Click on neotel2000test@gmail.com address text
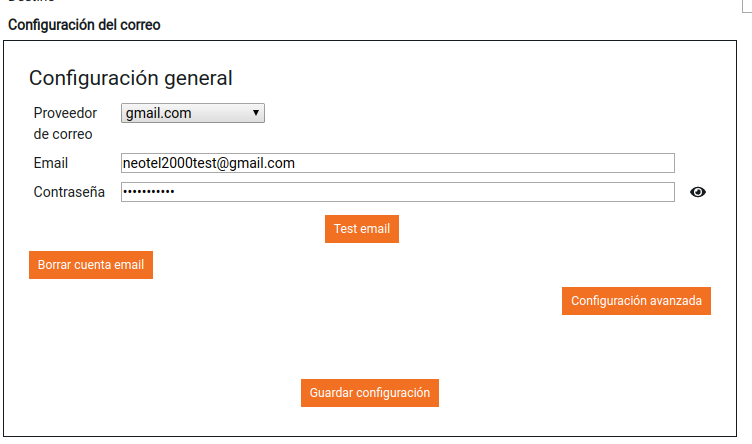This screenshot has width=752, height=444. pos(208,163)
